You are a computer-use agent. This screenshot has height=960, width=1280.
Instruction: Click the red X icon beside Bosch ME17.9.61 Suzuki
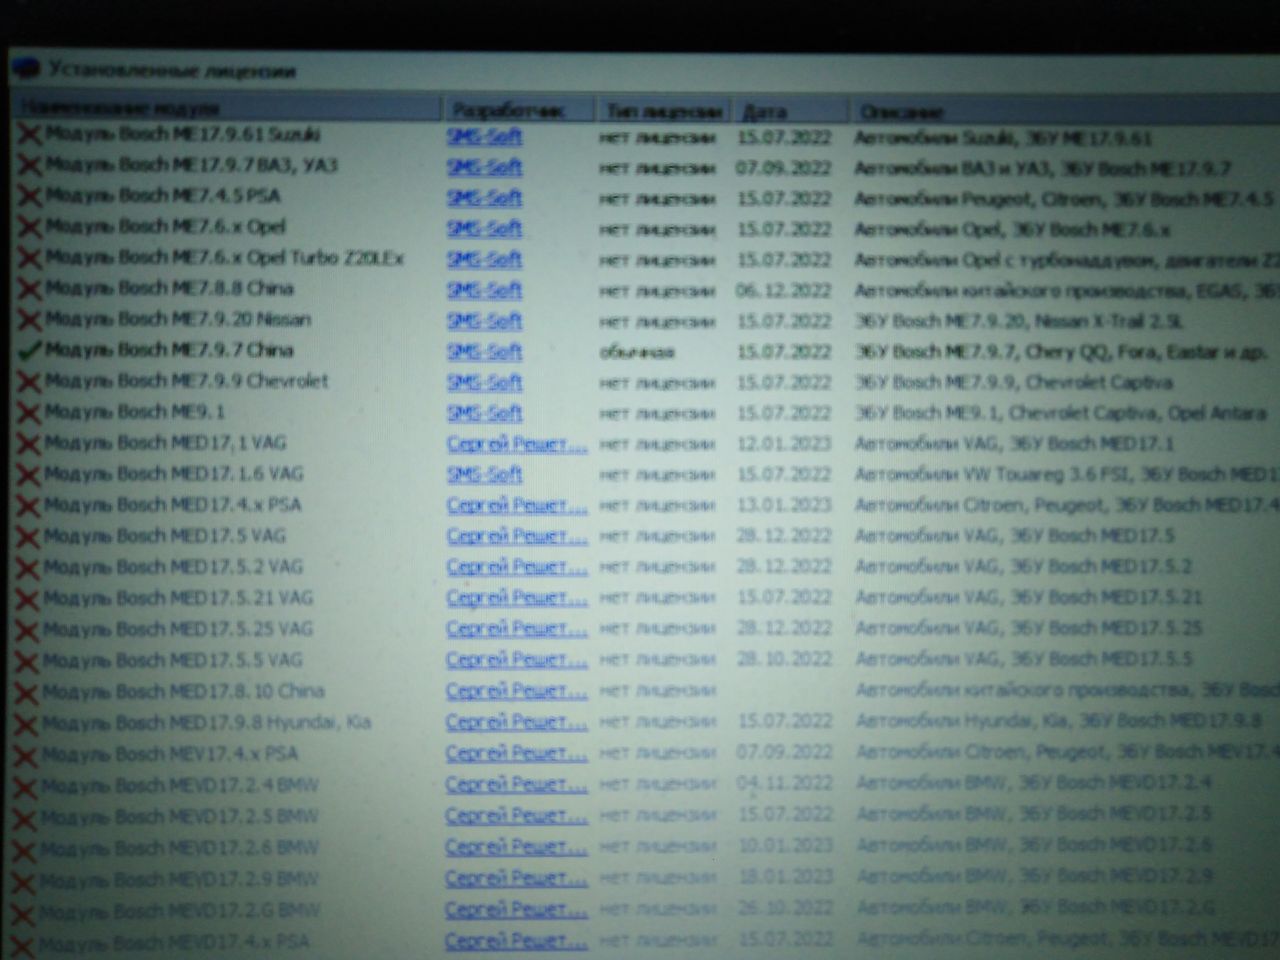(x=29, y=135)
